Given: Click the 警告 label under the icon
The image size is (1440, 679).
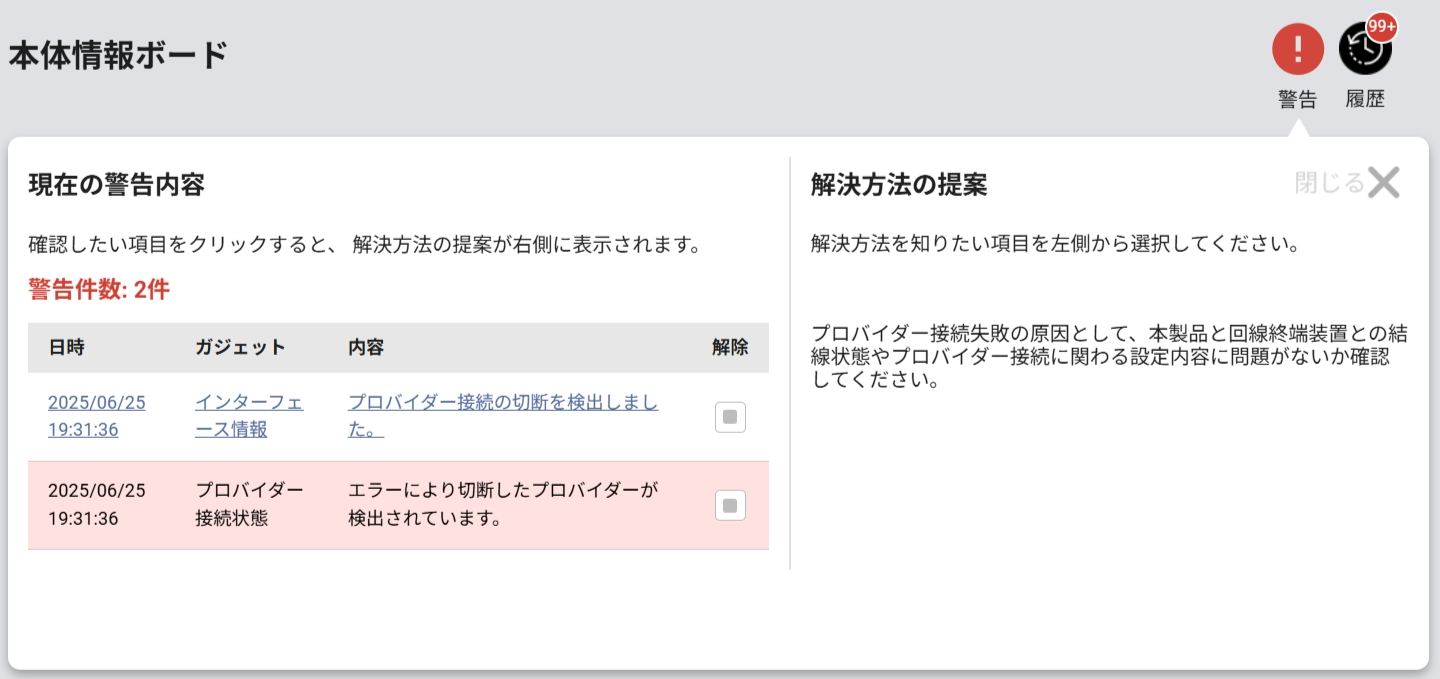Looking at the screenshot, I should (1297, 99).
